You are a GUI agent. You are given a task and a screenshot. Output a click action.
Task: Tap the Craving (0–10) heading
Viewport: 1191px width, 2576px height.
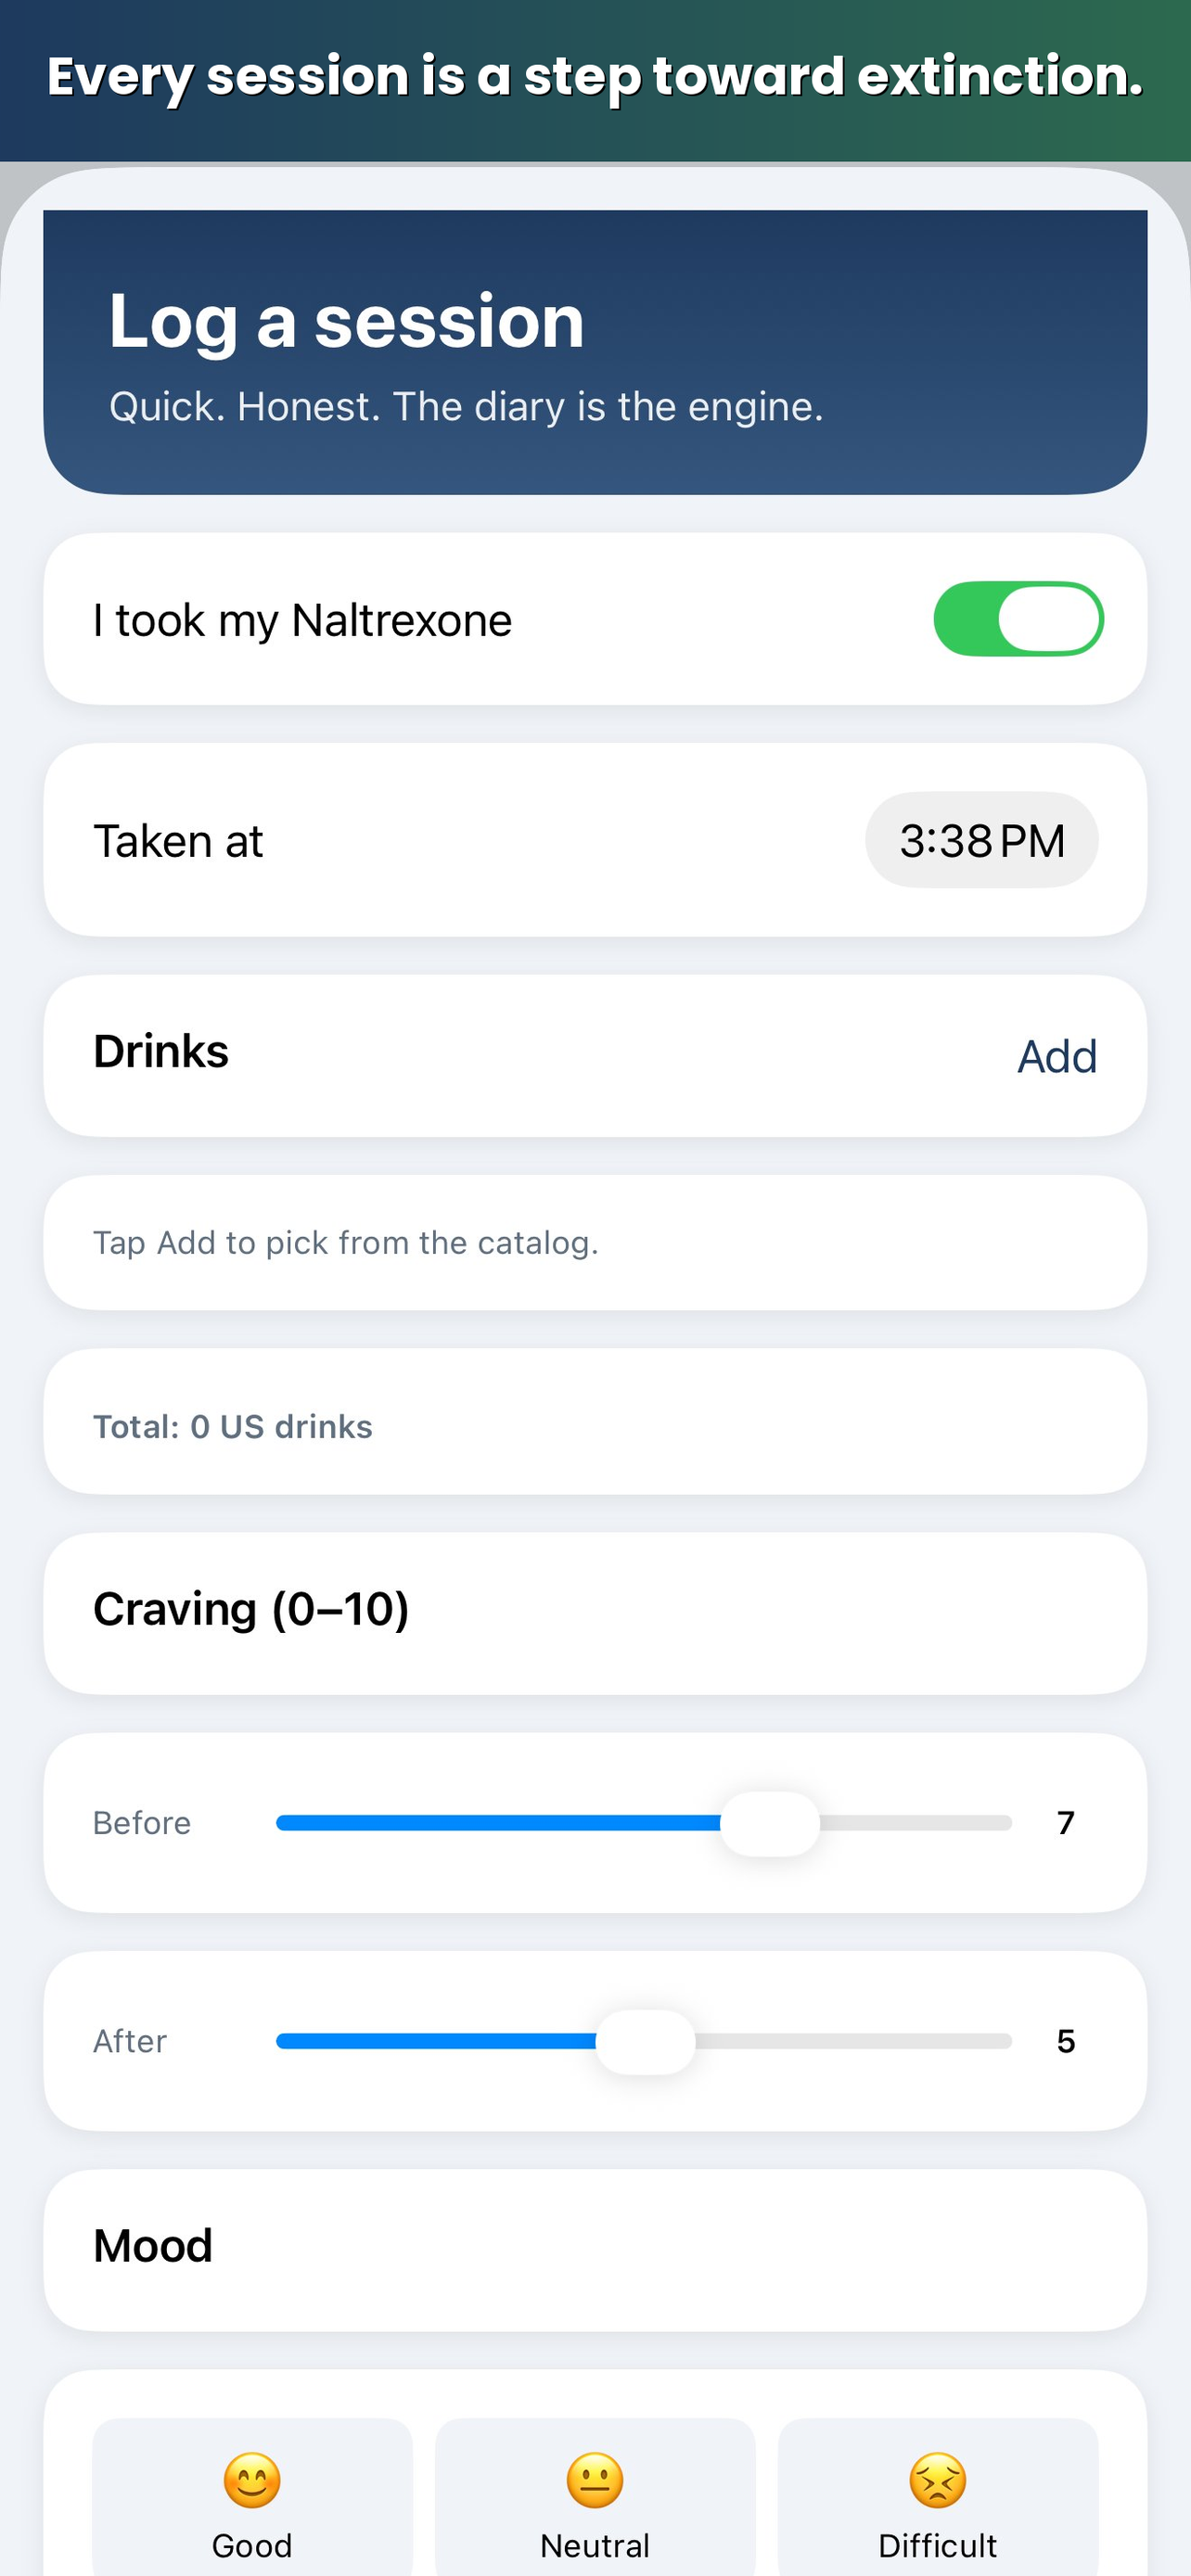coord(251,1609)
